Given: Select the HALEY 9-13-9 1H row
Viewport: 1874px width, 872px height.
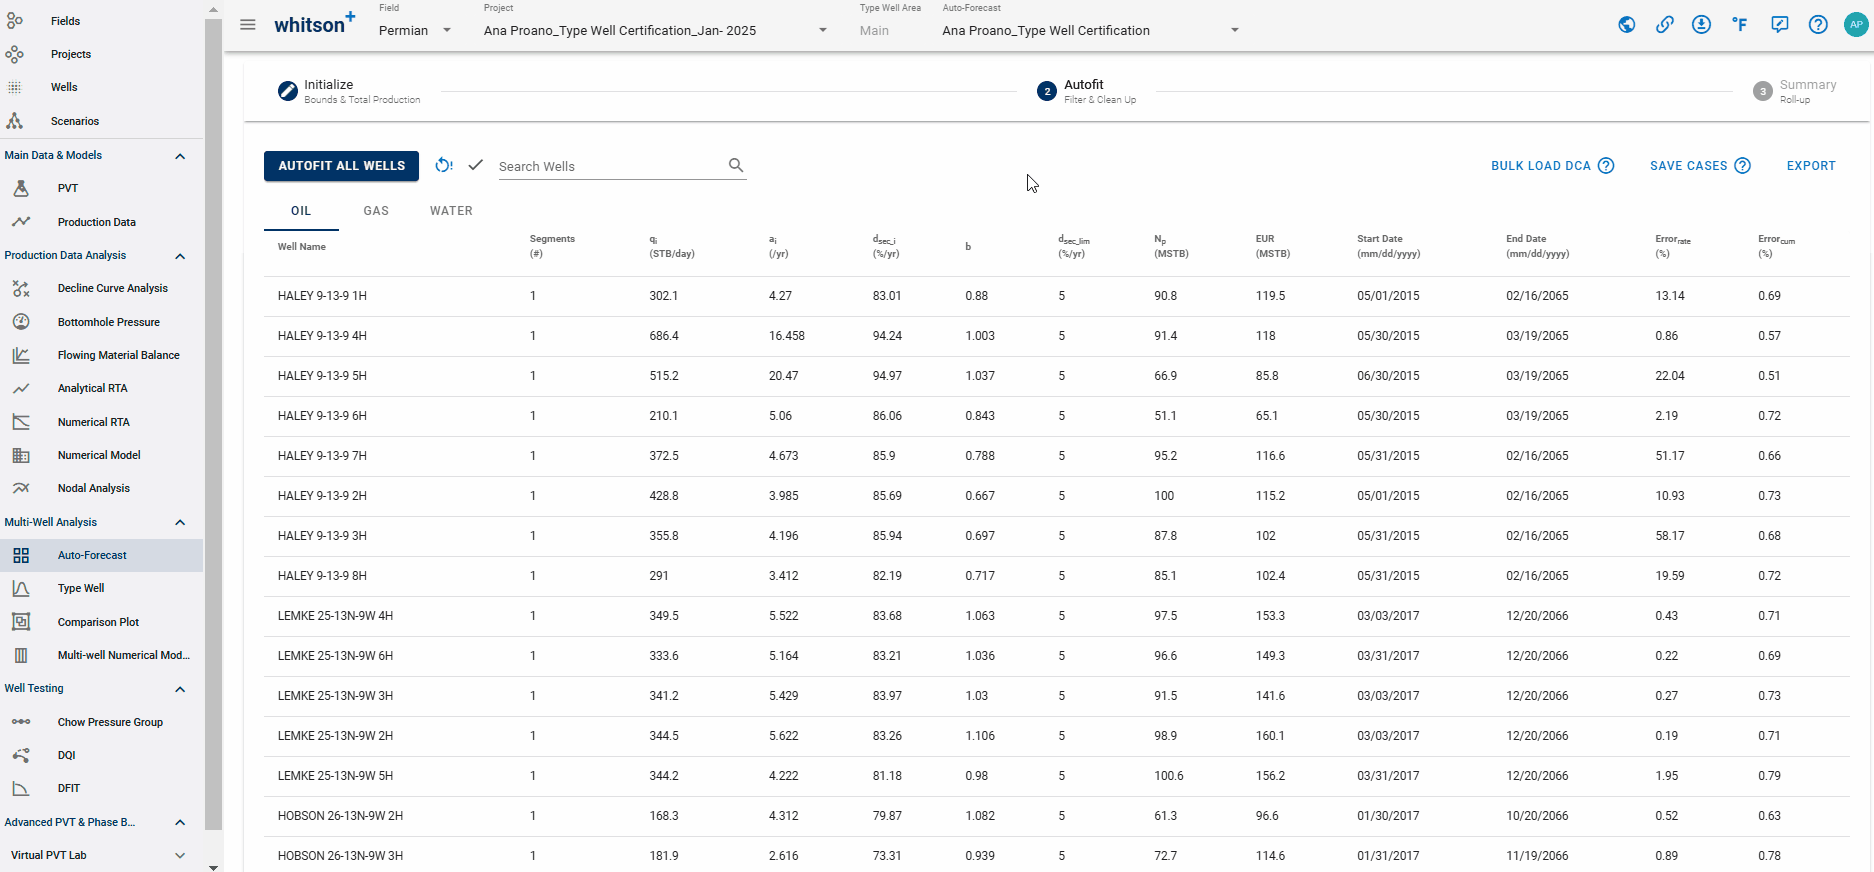Looking at the screenshot, I should tap(1056, 296).
